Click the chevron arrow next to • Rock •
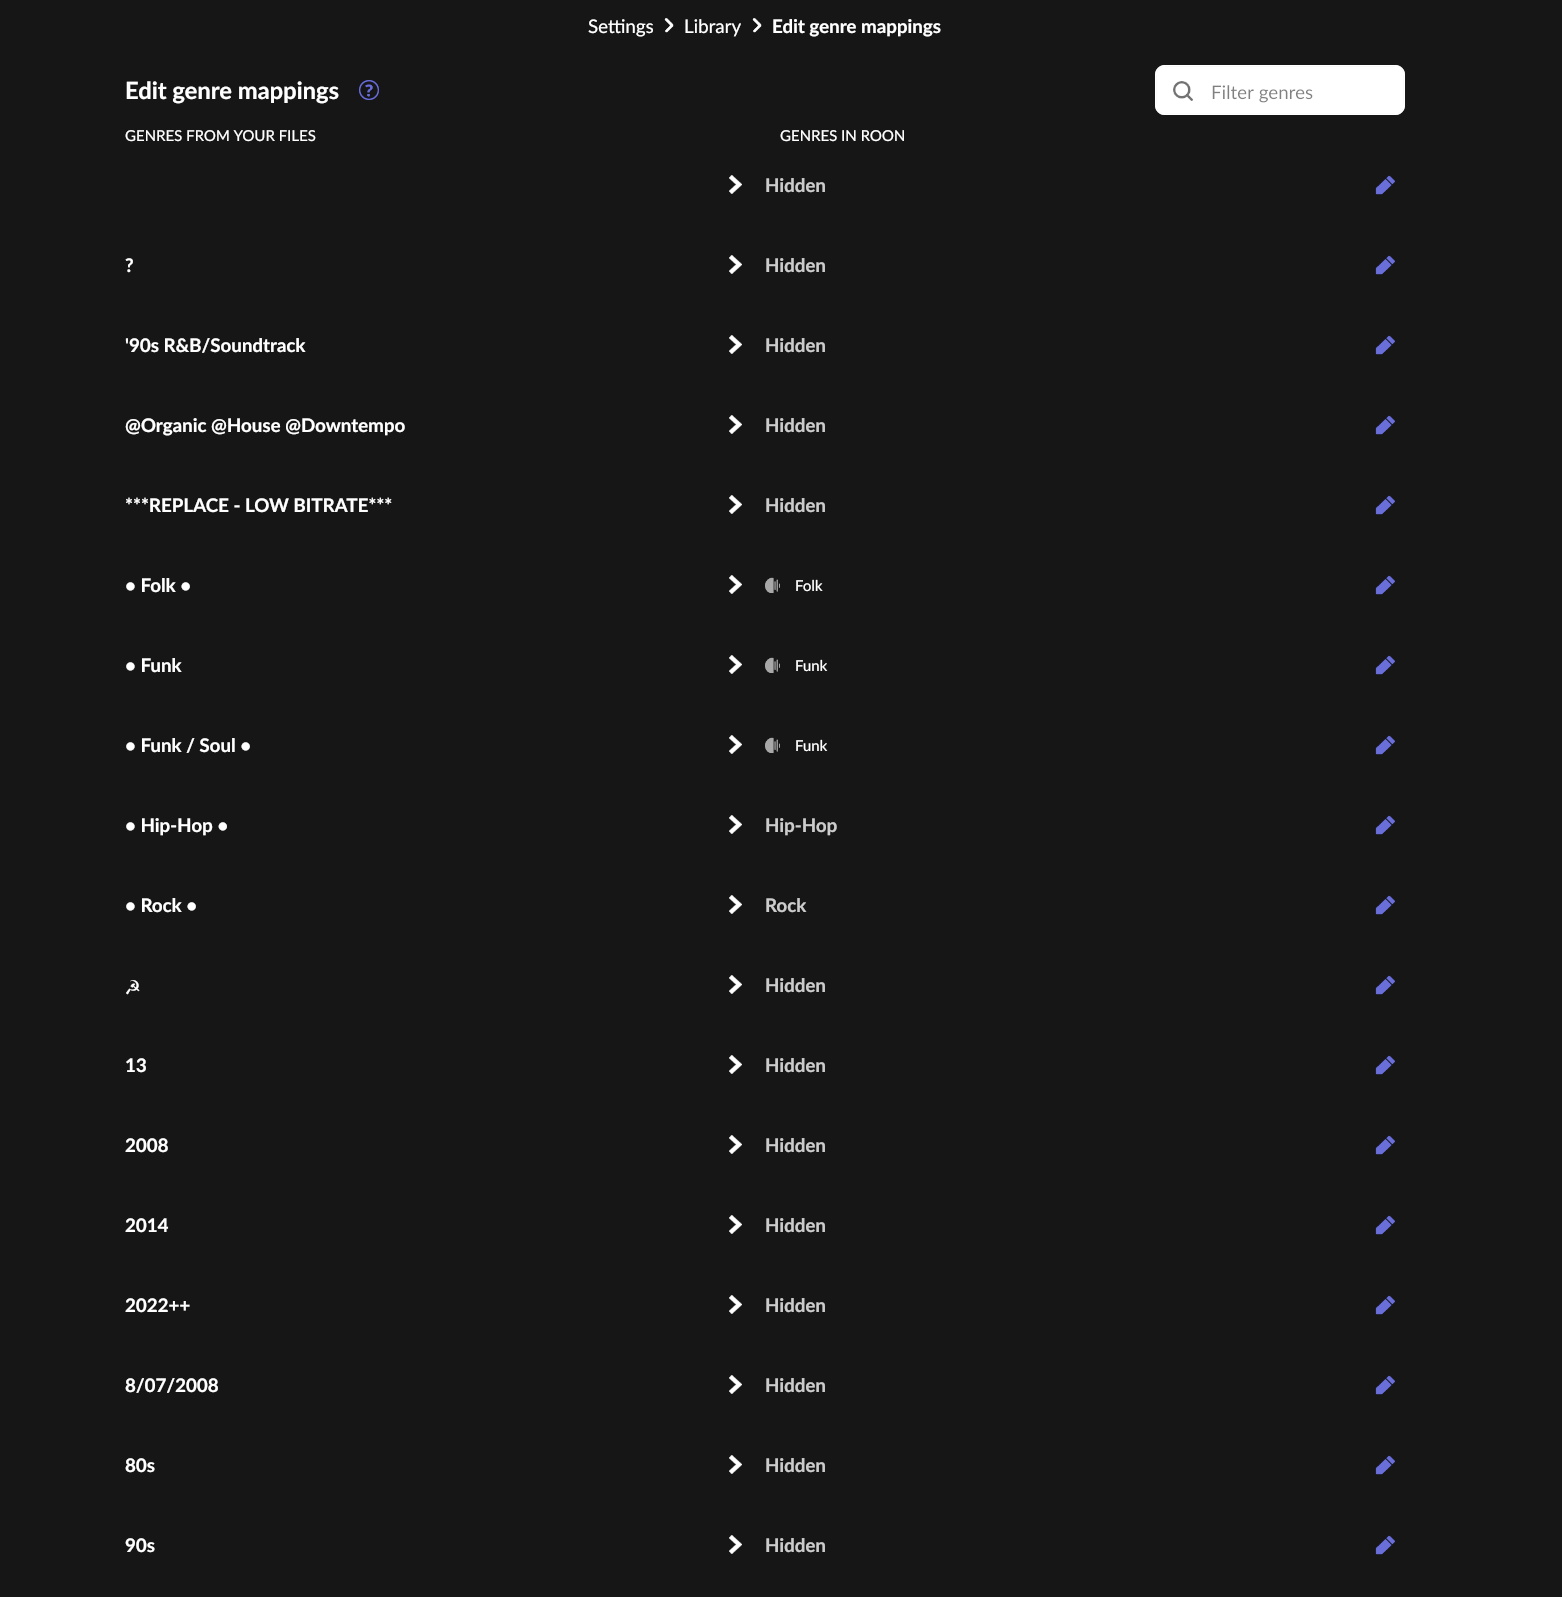The image size is (1562, 1597). 735,905
